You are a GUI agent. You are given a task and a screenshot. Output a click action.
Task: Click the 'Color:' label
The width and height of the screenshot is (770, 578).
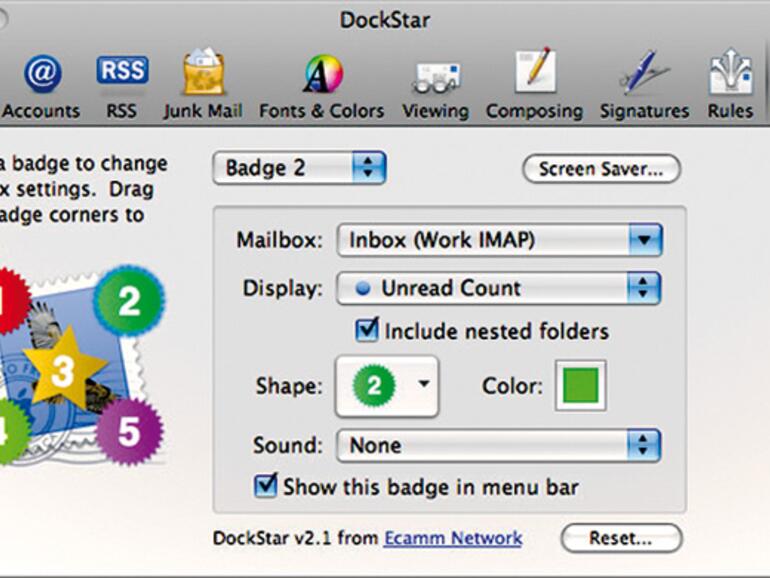pos(512,386)
